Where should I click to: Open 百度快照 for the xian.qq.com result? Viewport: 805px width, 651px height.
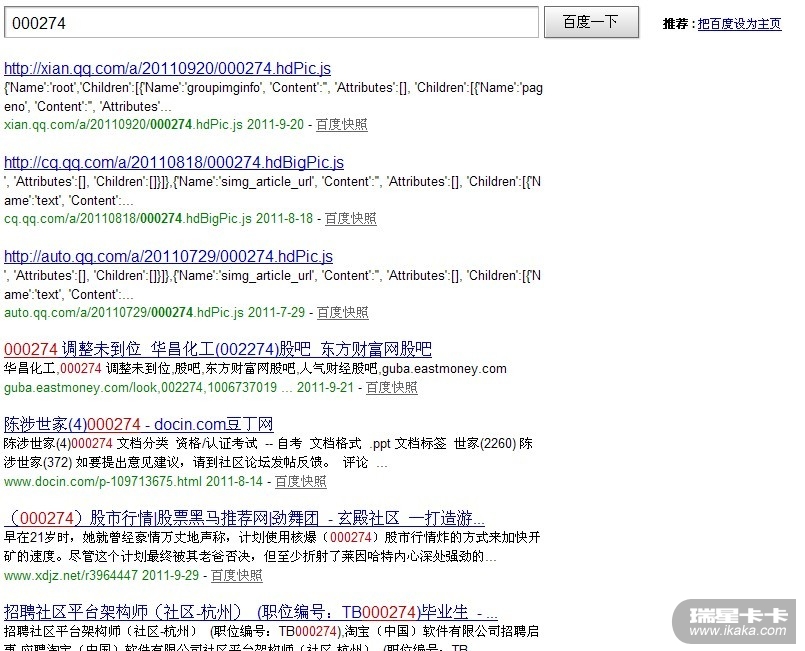coord(341,125)
